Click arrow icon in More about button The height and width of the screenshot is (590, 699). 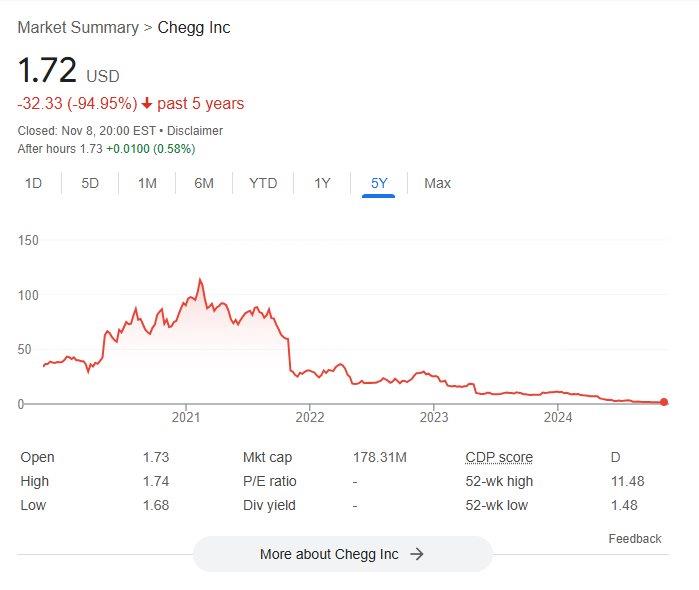point(417,554)
